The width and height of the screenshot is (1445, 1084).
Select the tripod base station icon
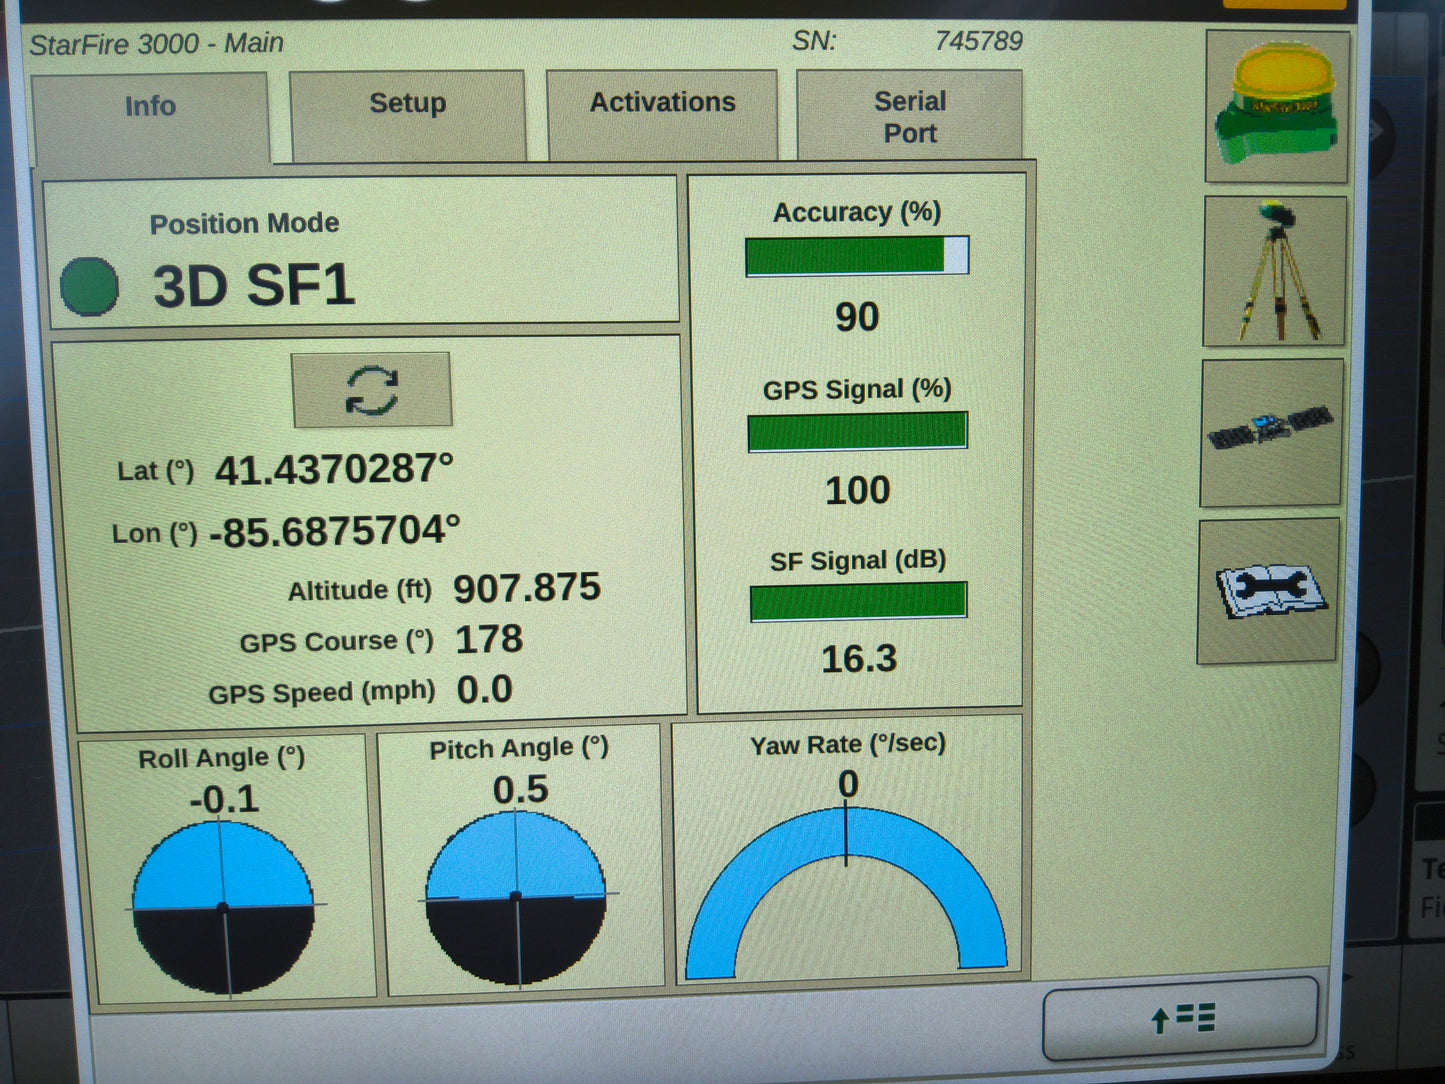click(x=1274, y=272)
